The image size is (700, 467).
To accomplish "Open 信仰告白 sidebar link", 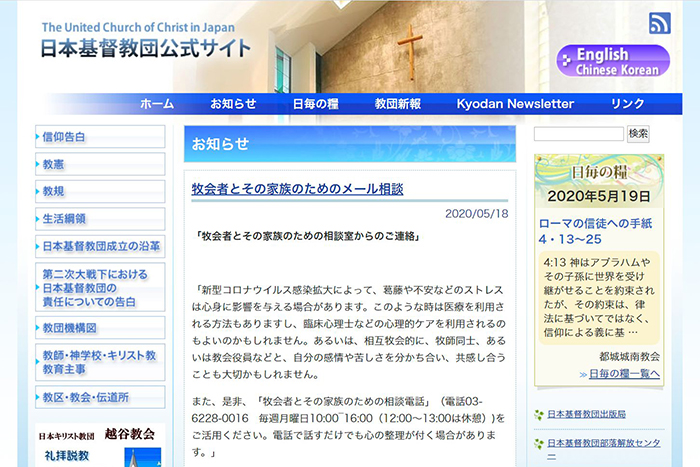I will (x=100, y=137).
